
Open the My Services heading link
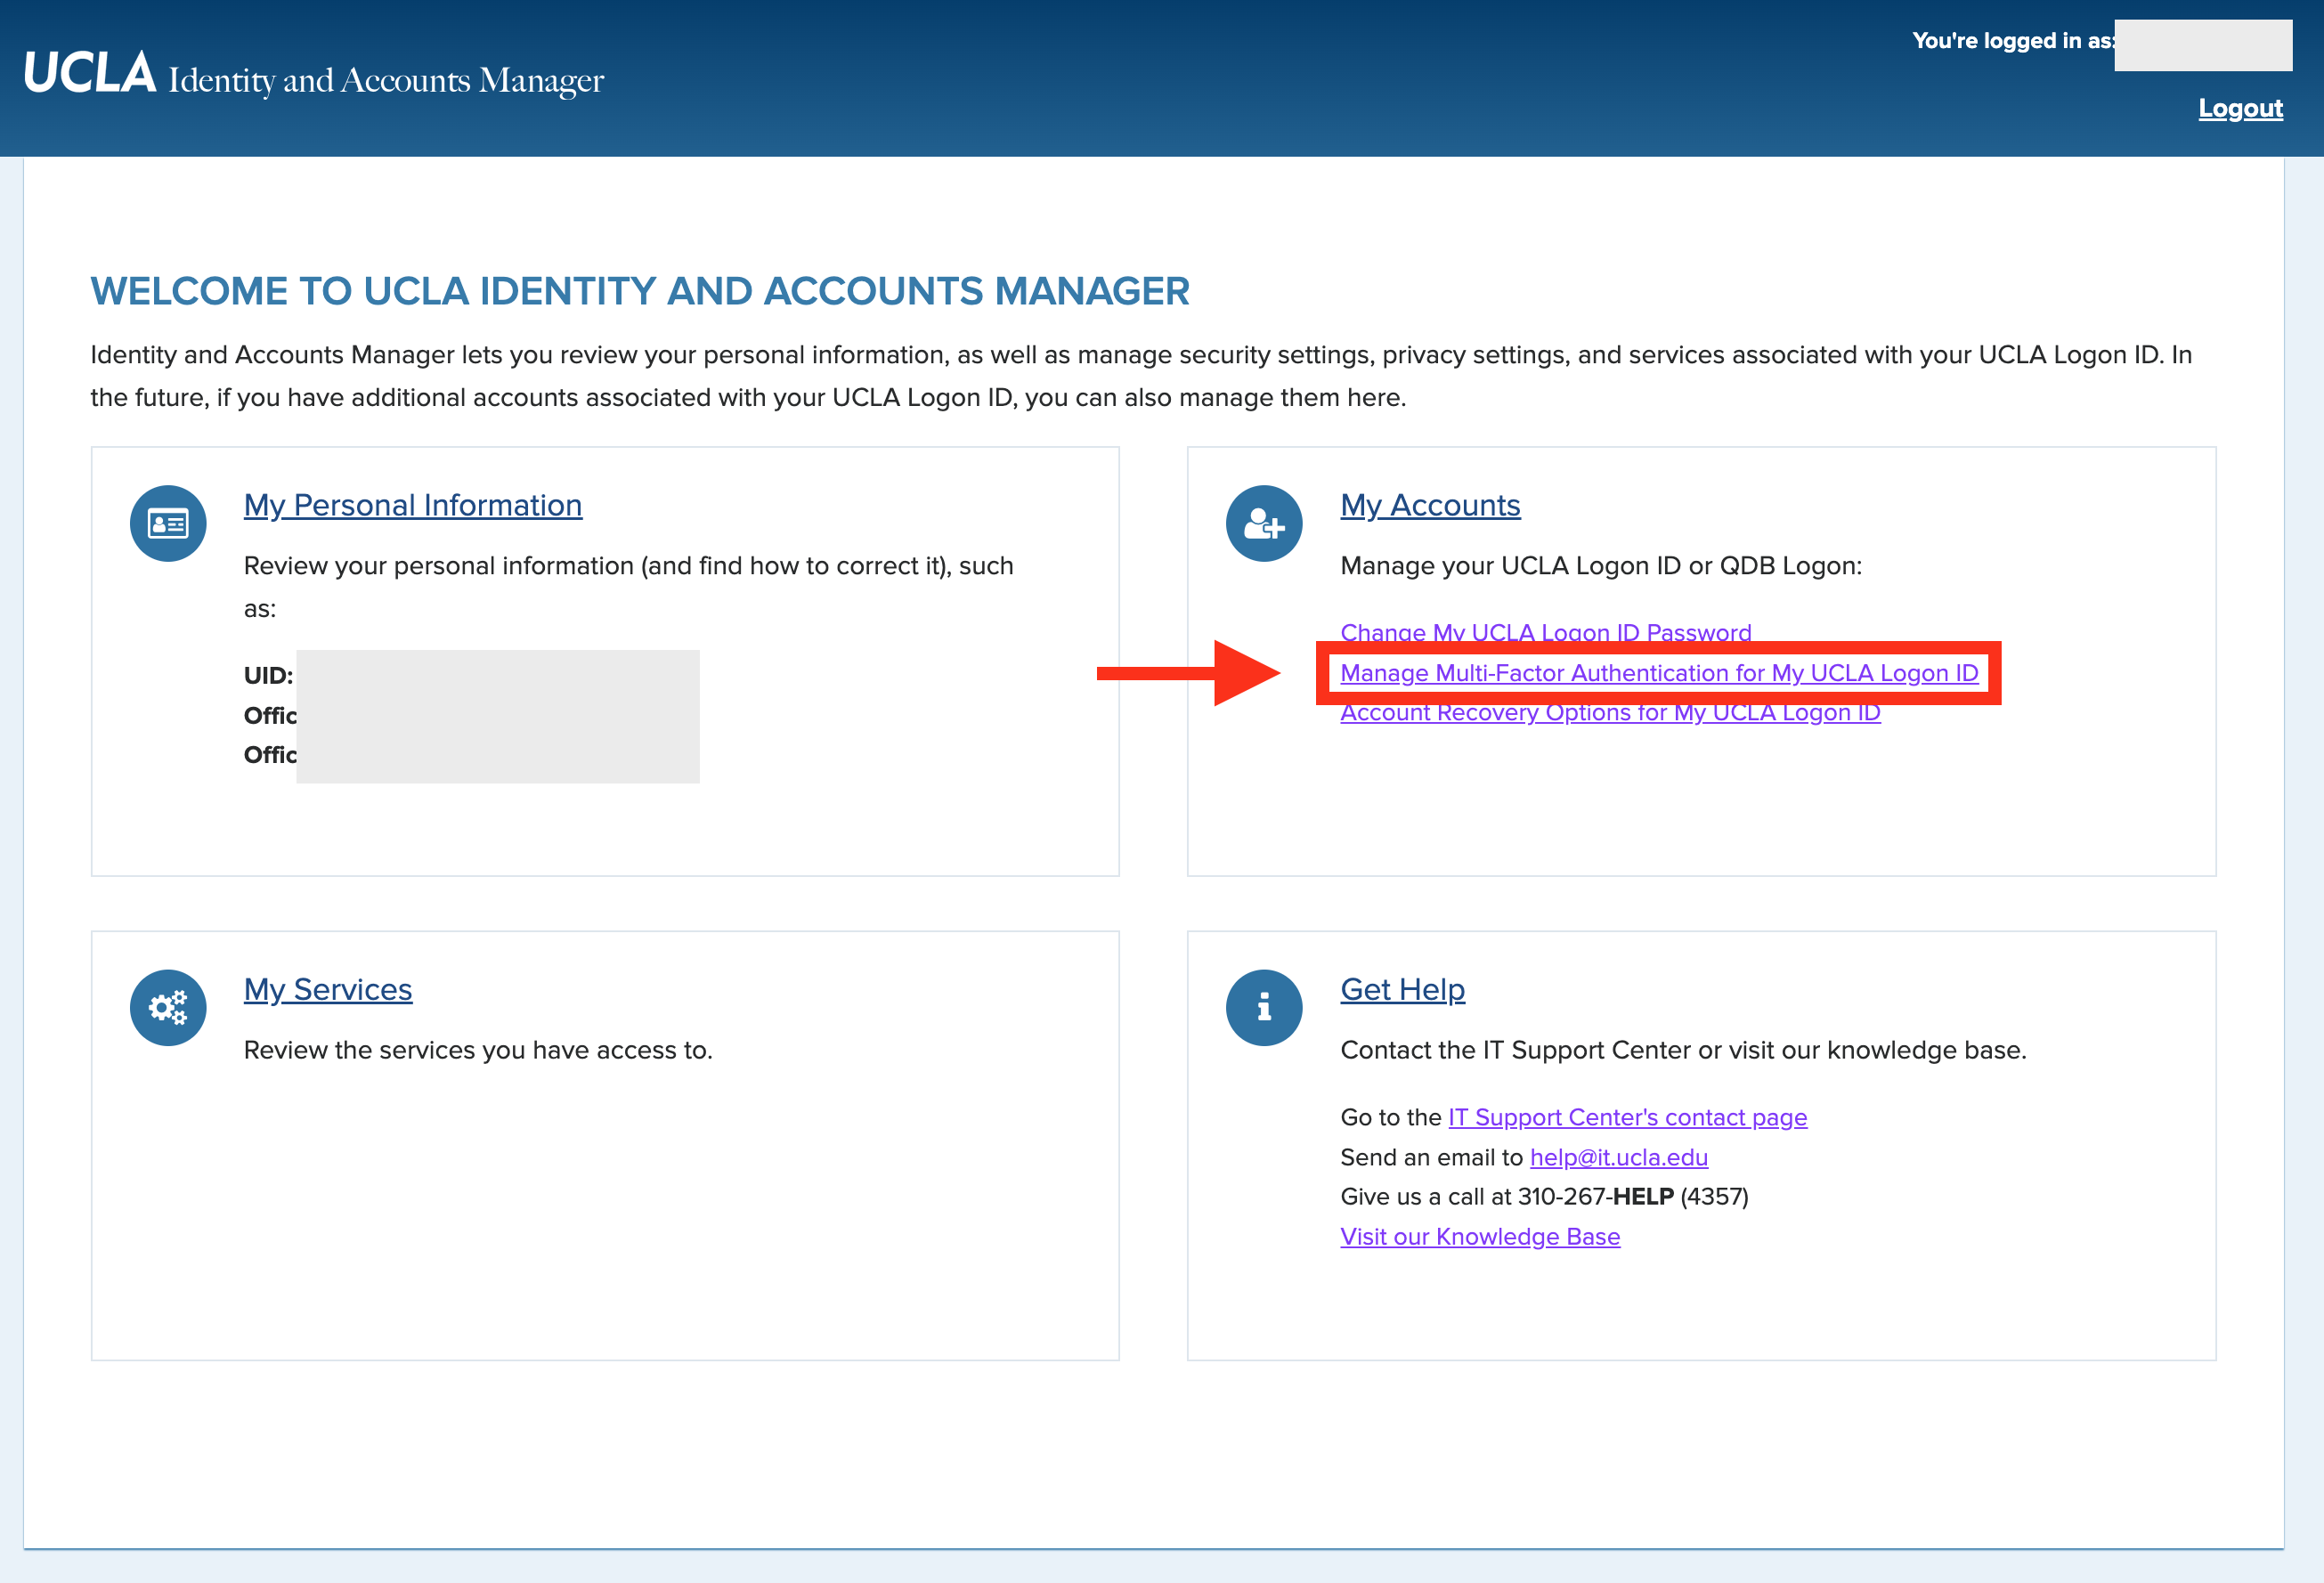(x=328, y=989)
